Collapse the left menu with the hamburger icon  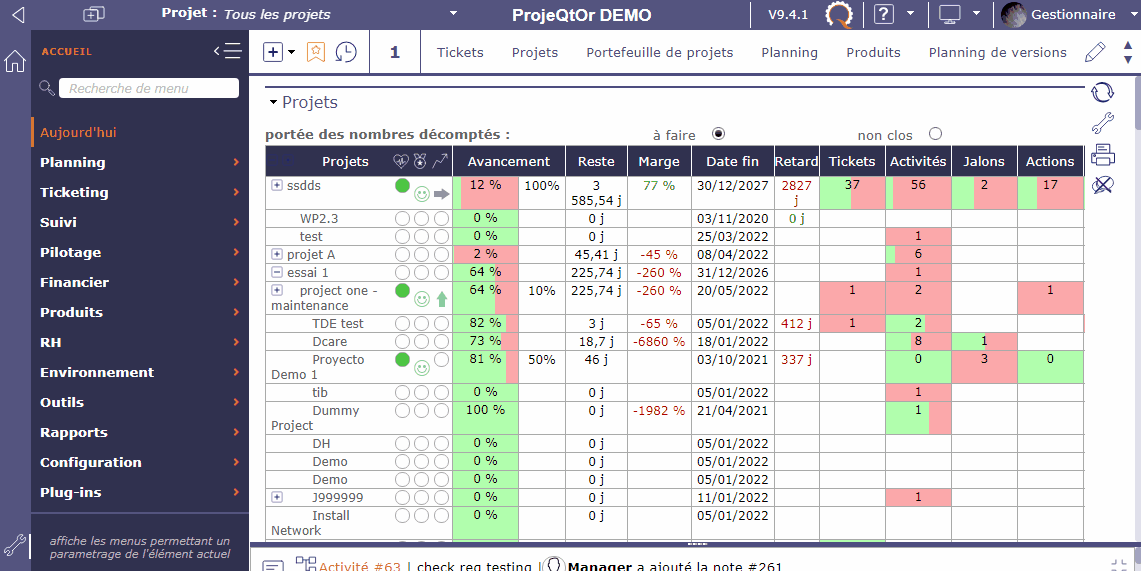coord(228,51)
